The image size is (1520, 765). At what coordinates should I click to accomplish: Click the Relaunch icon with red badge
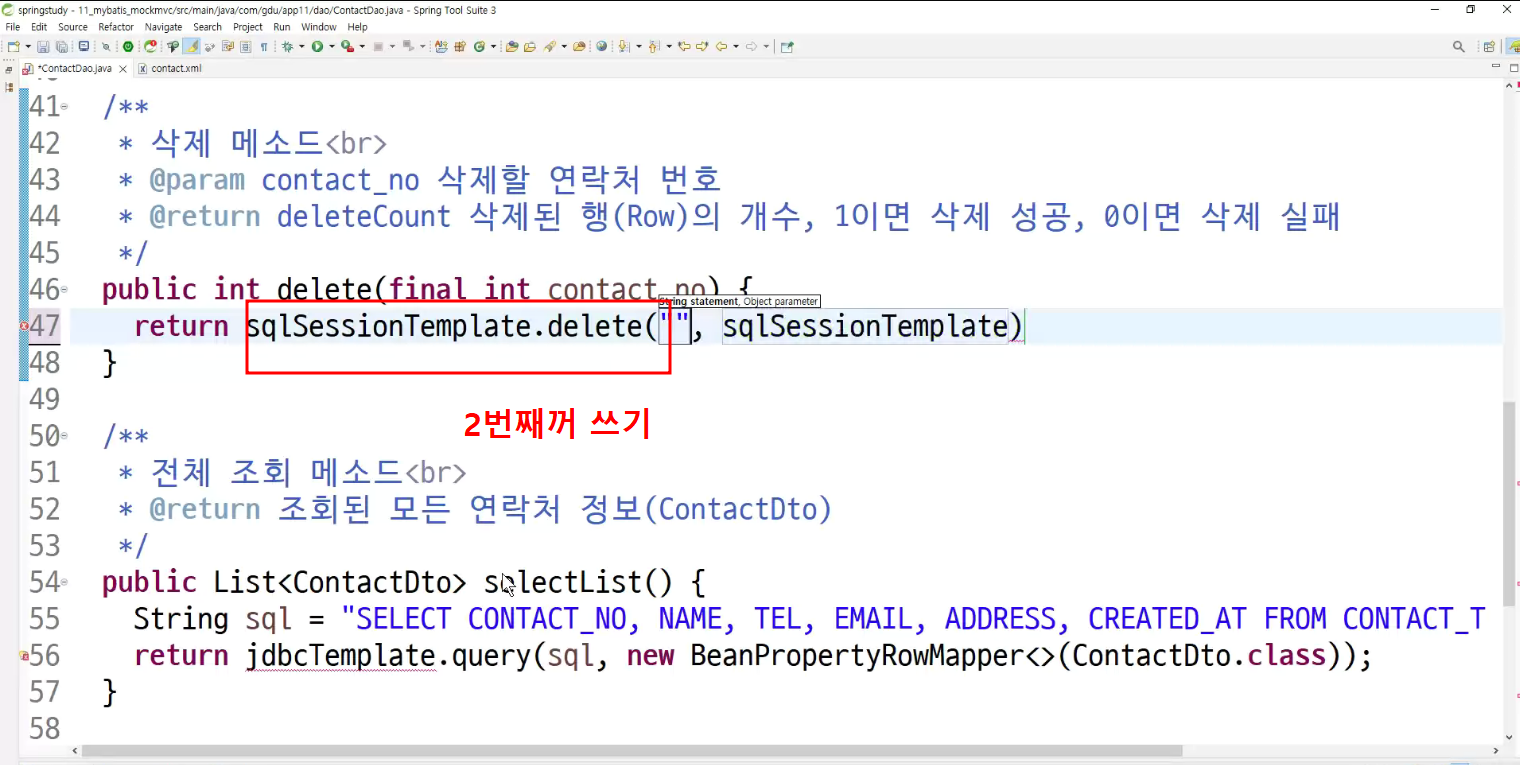pyautogui.click(x=150, y=46)
